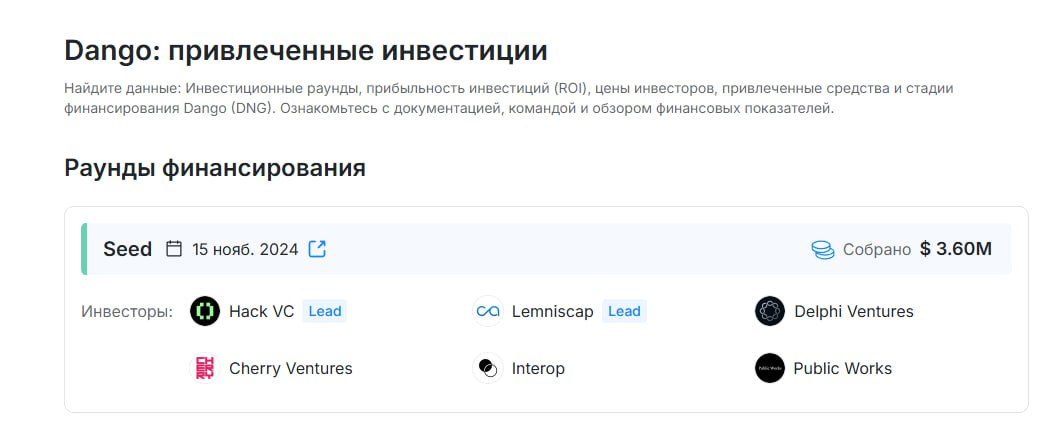Click the 15 нояб. 2024 date text
The image size is (1061, 437).
[x=245, y=249]
